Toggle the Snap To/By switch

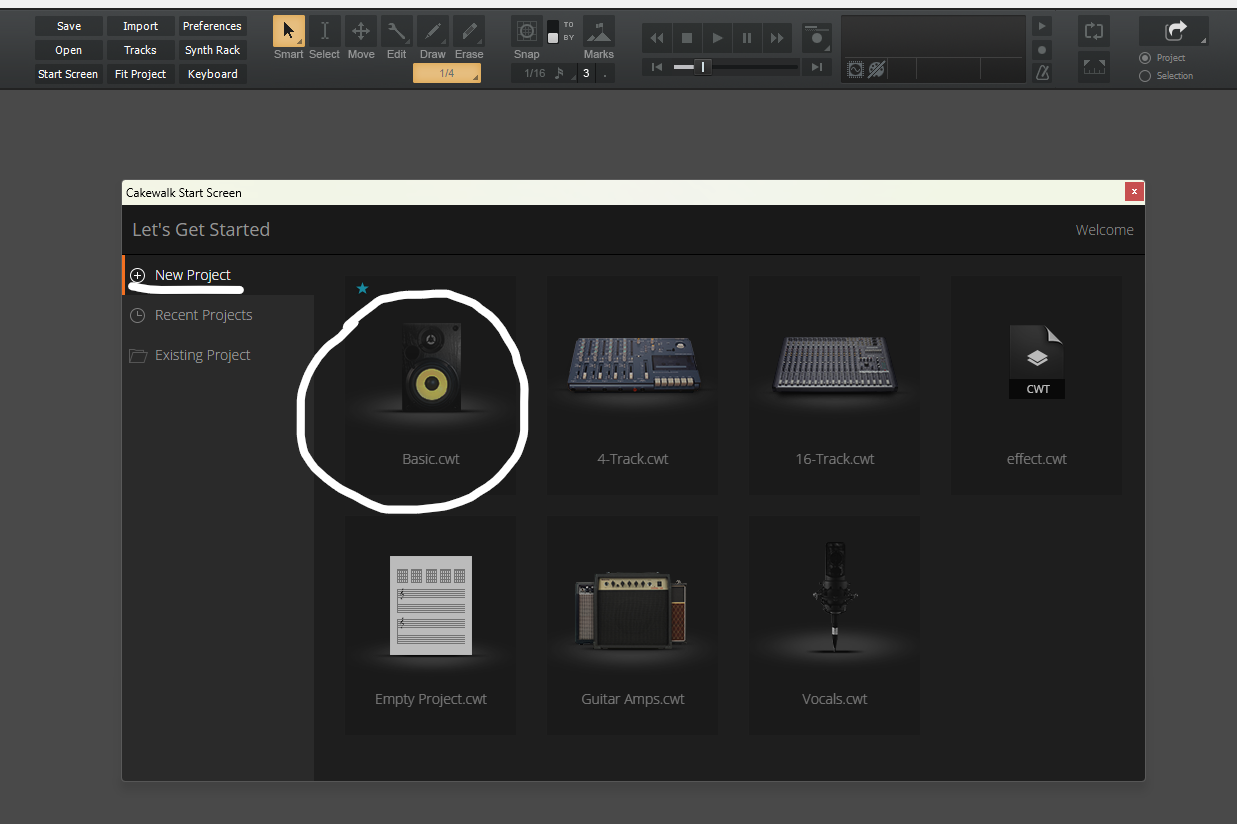553,31
